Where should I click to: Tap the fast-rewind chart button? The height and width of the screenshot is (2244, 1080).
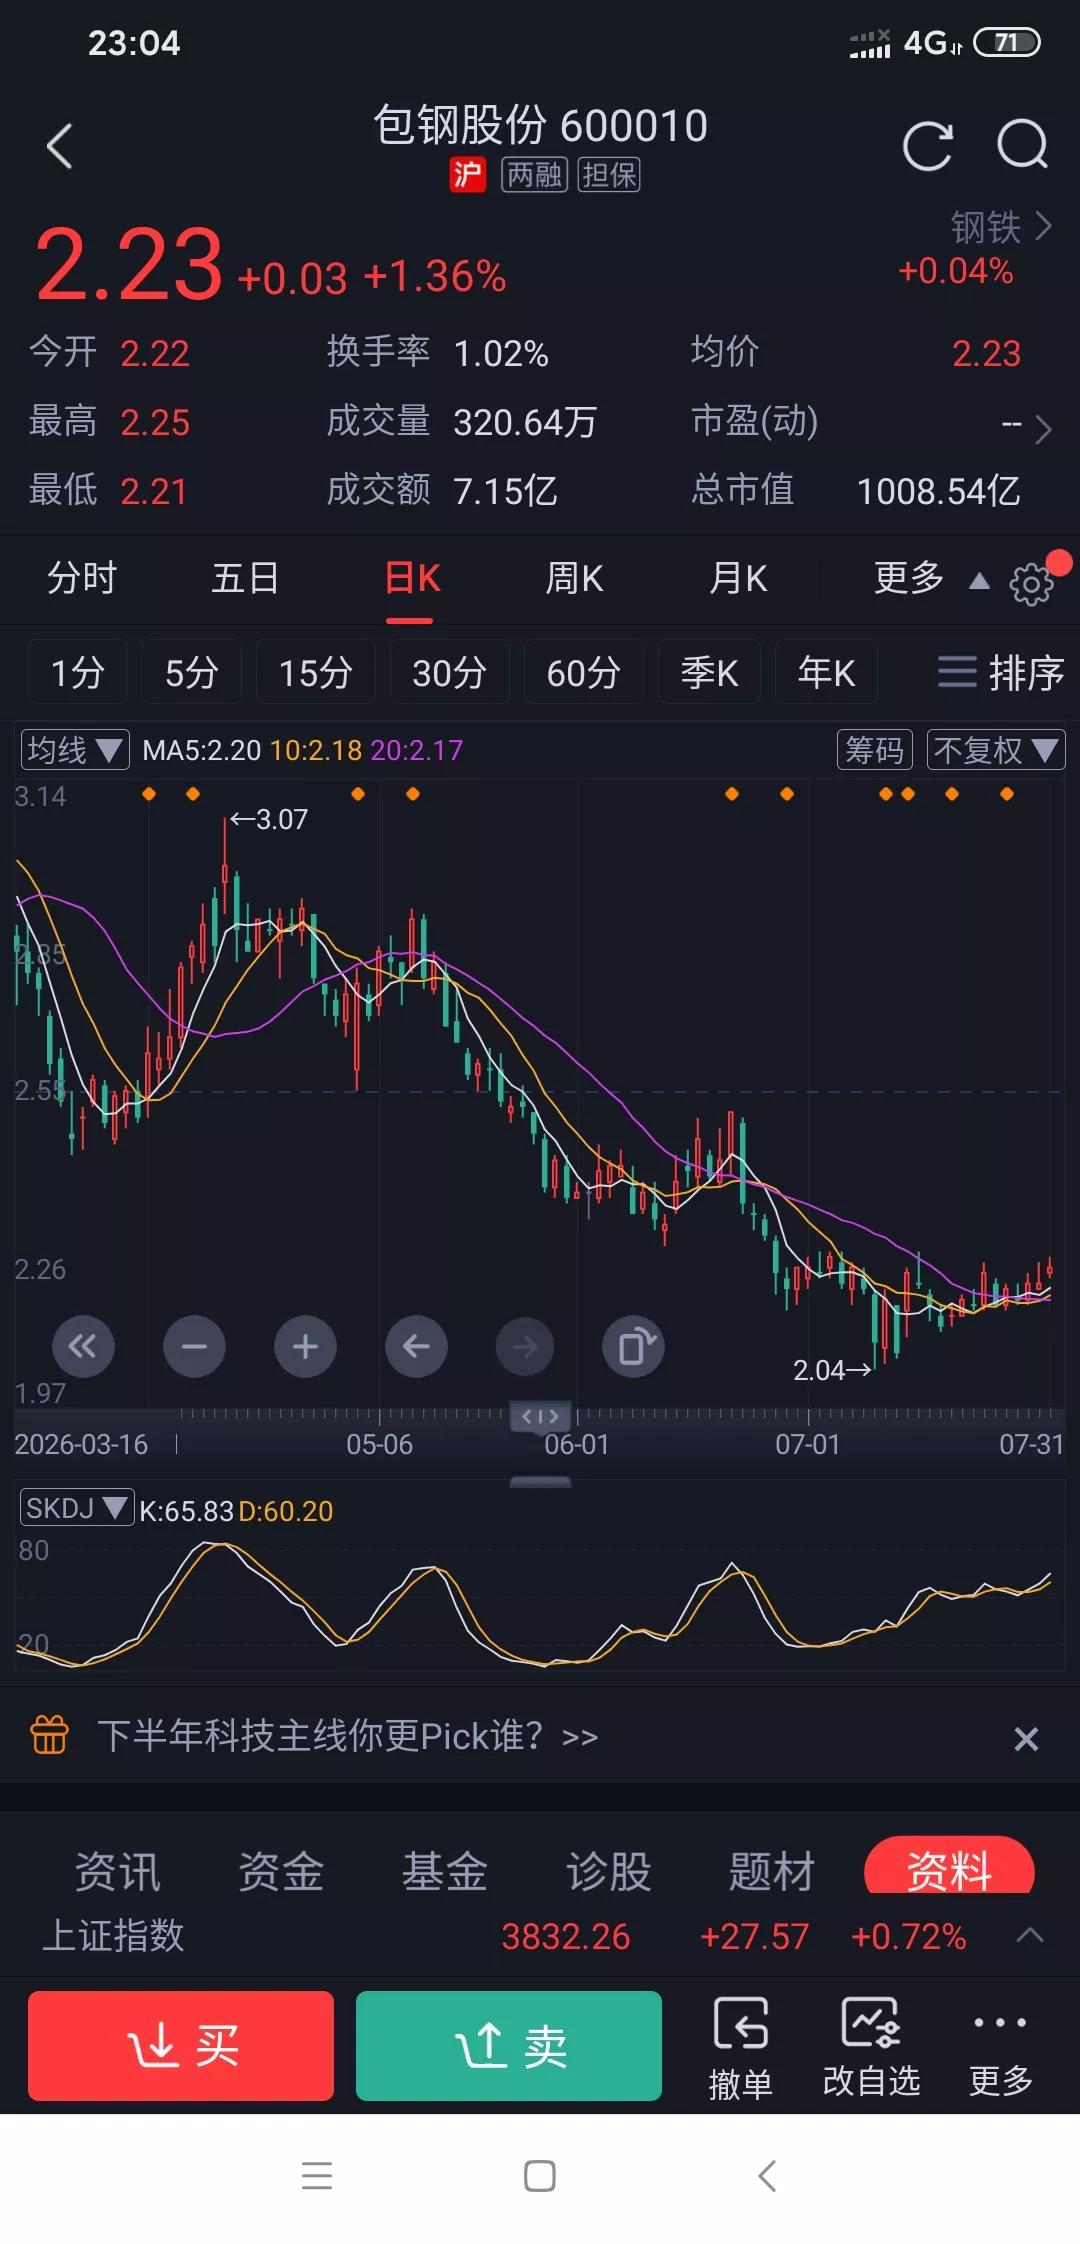click(x=83, y=1347)
